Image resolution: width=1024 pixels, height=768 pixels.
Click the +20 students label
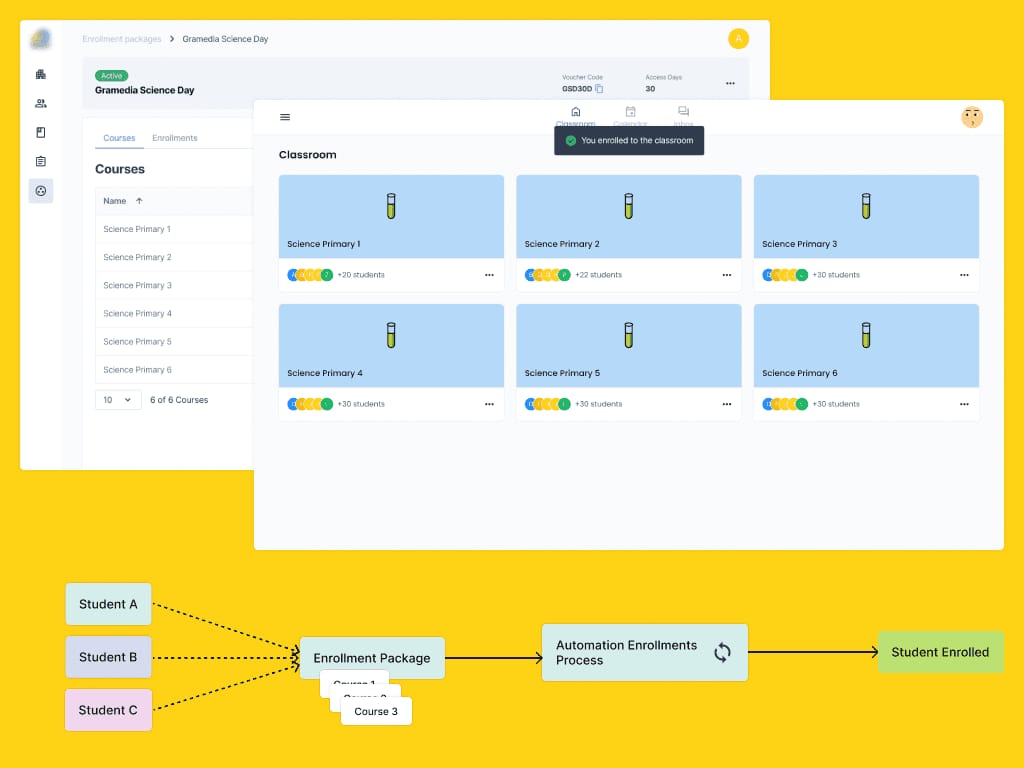[360, 275]
